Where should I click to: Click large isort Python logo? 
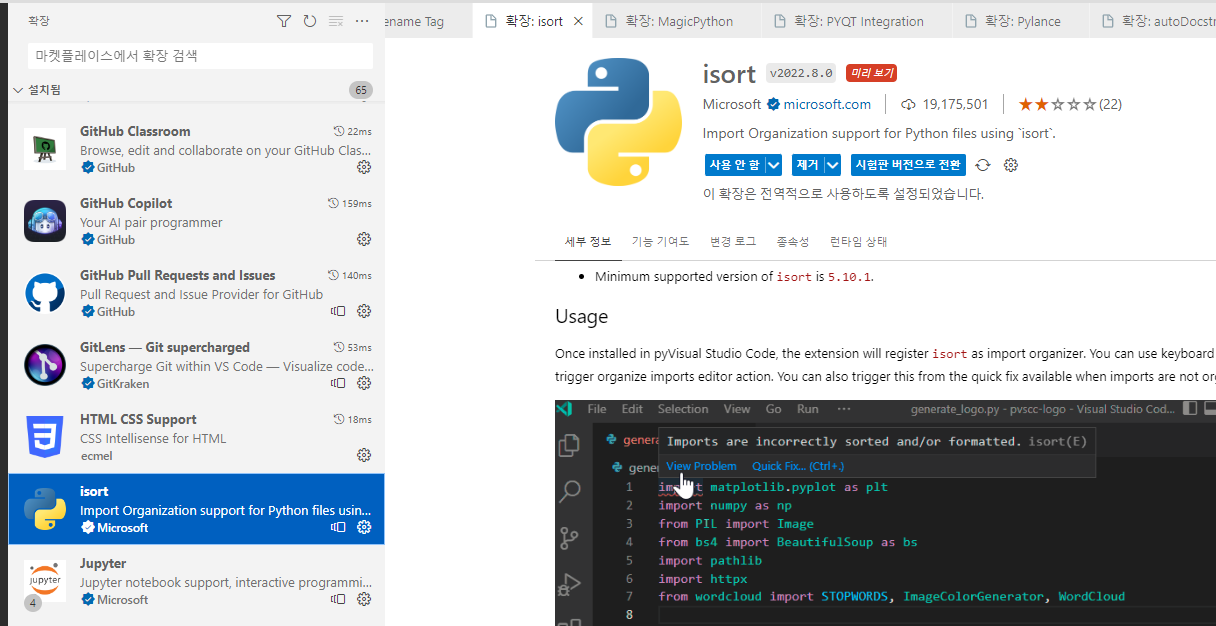coord(618,122)
